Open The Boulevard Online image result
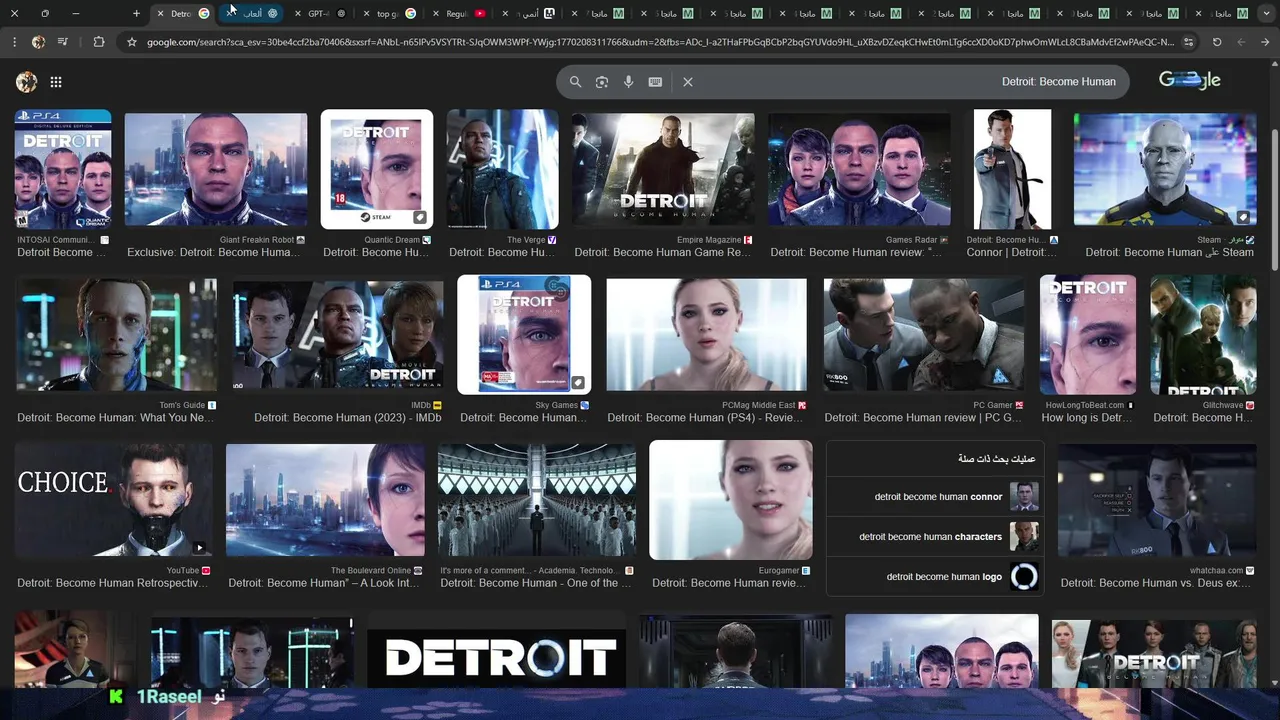Image resolution: width=1280 pixels, height=720 pixels. point(325,500)
